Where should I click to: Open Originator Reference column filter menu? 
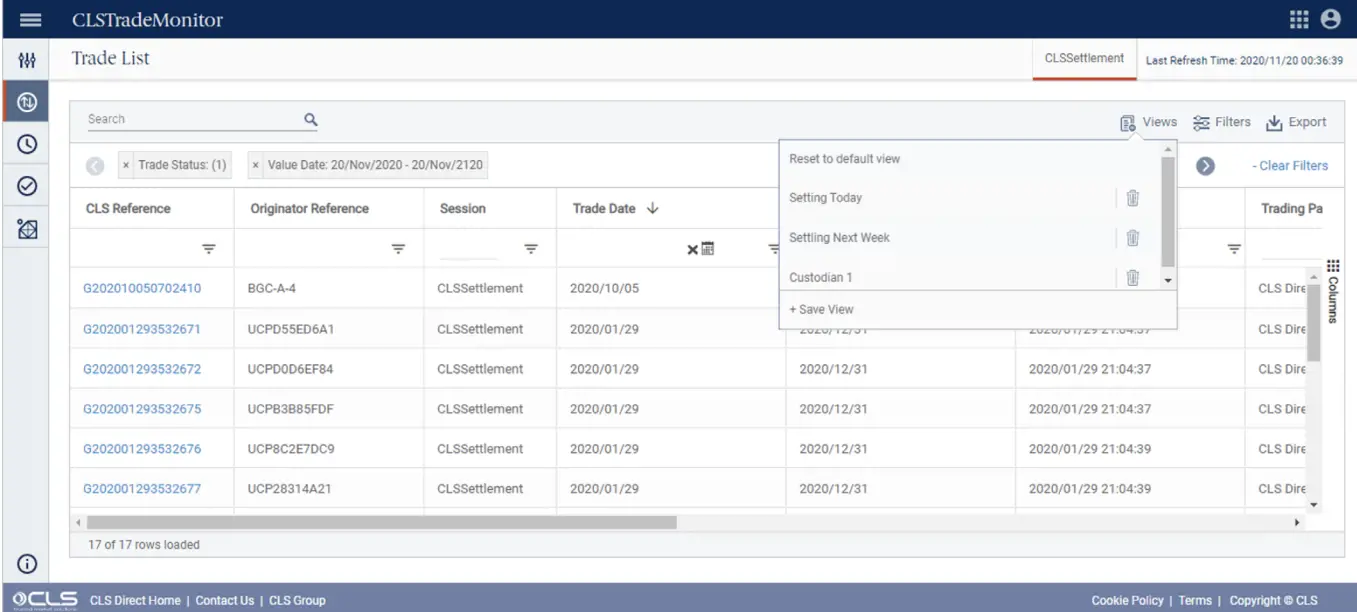coord(398,249)
